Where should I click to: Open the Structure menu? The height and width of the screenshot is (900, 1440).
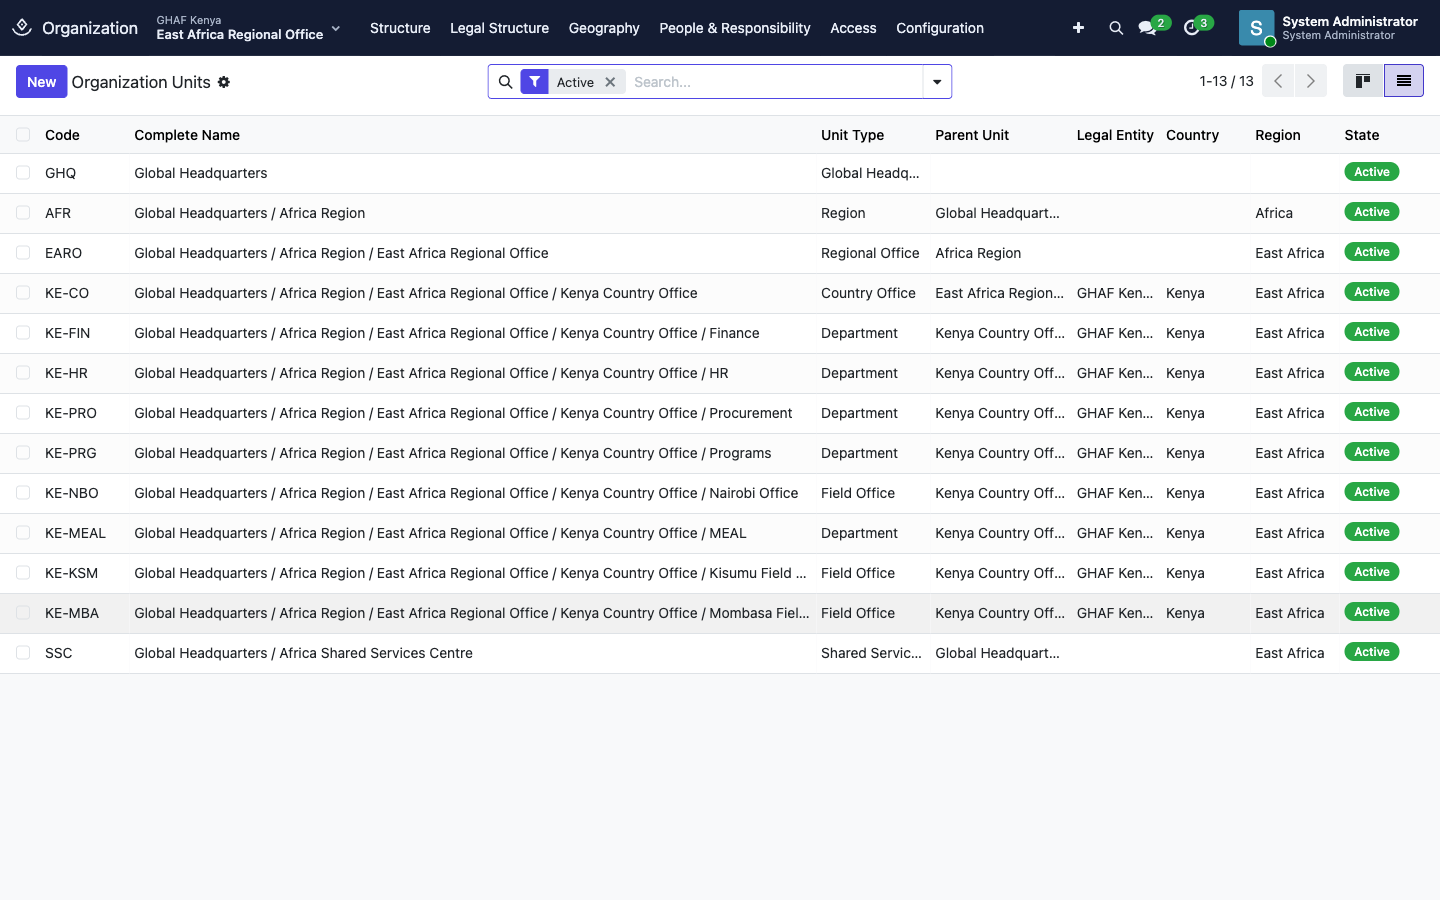click(x=400, y=28)
